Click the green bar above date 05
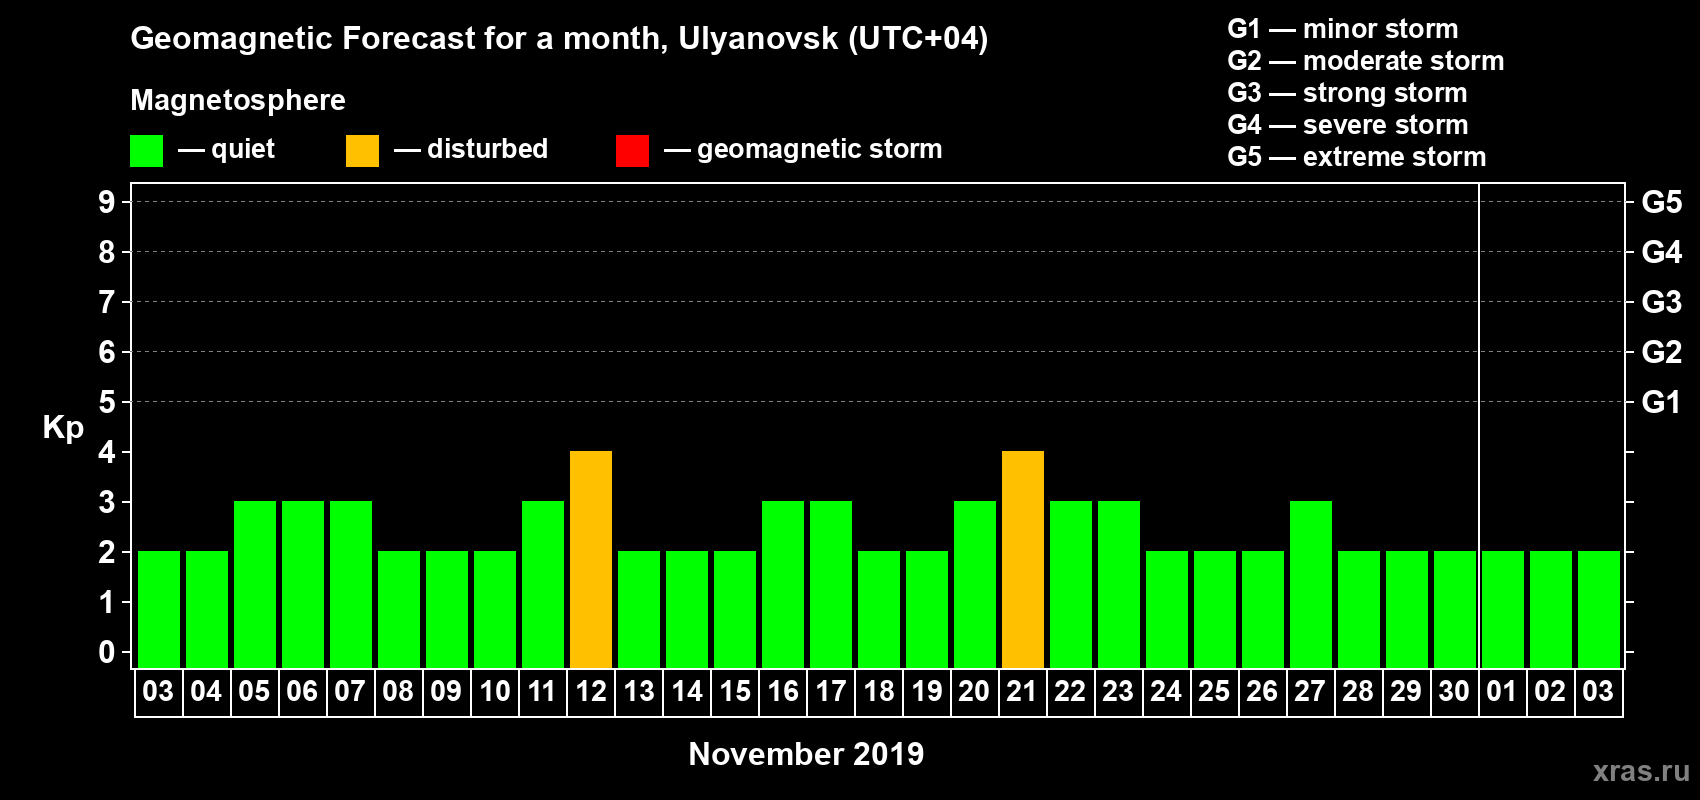 click(255, 584)
